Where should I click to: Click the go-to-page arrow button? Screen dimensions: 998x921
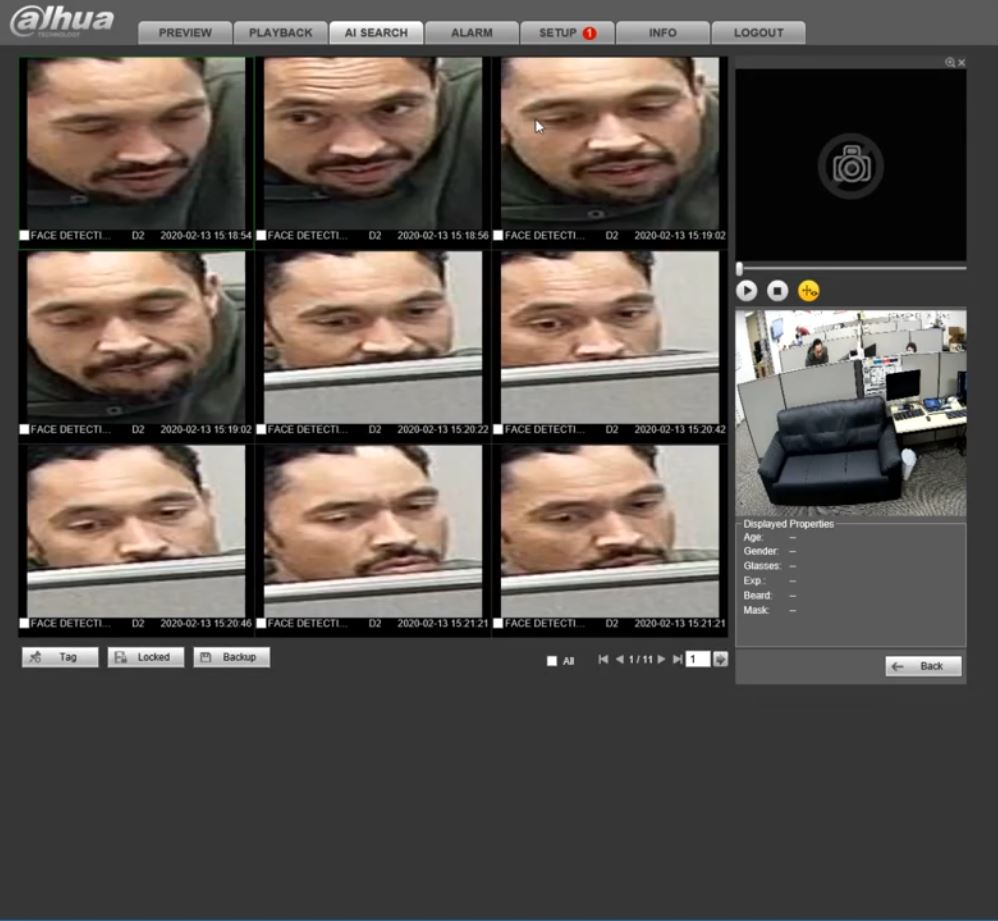720,659
